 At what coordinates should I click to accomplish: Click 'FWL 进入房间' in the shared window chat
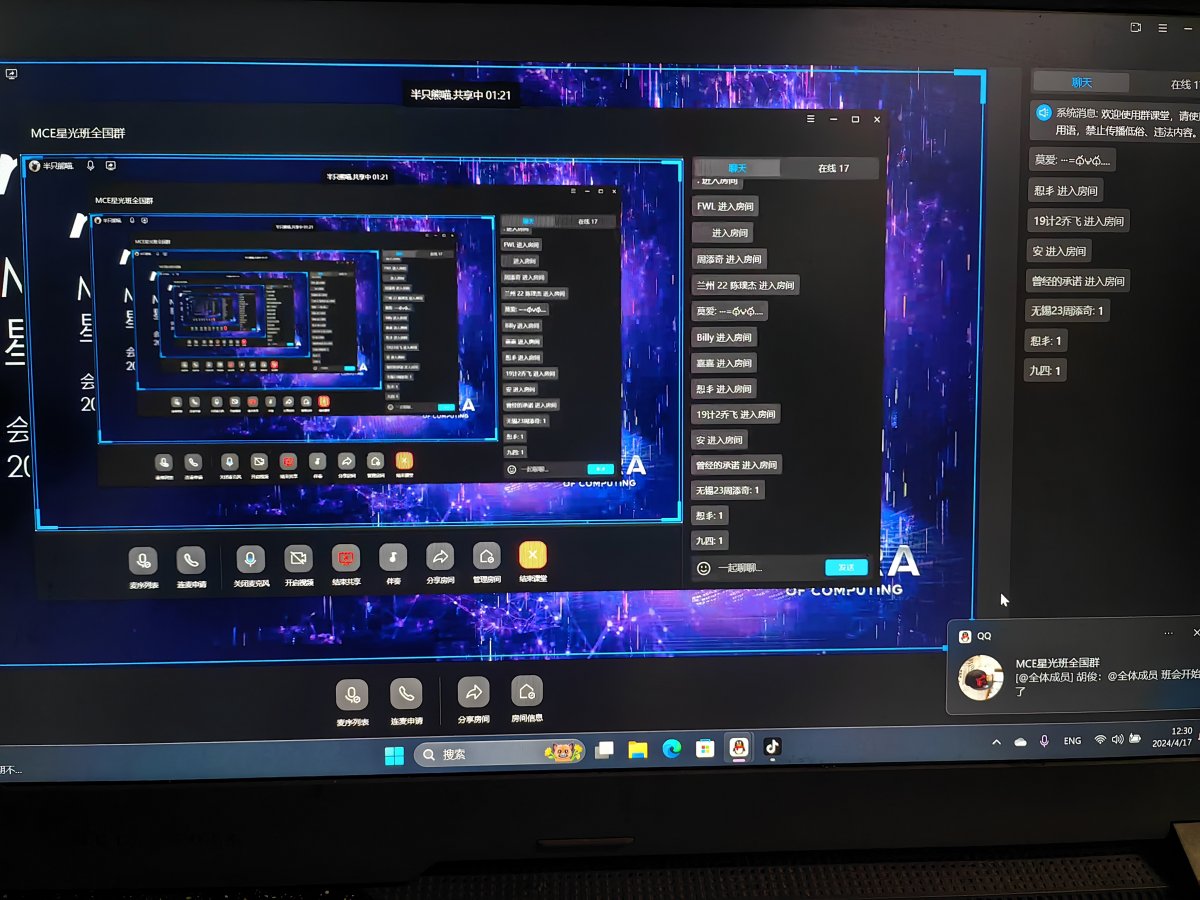click(726, 207)
